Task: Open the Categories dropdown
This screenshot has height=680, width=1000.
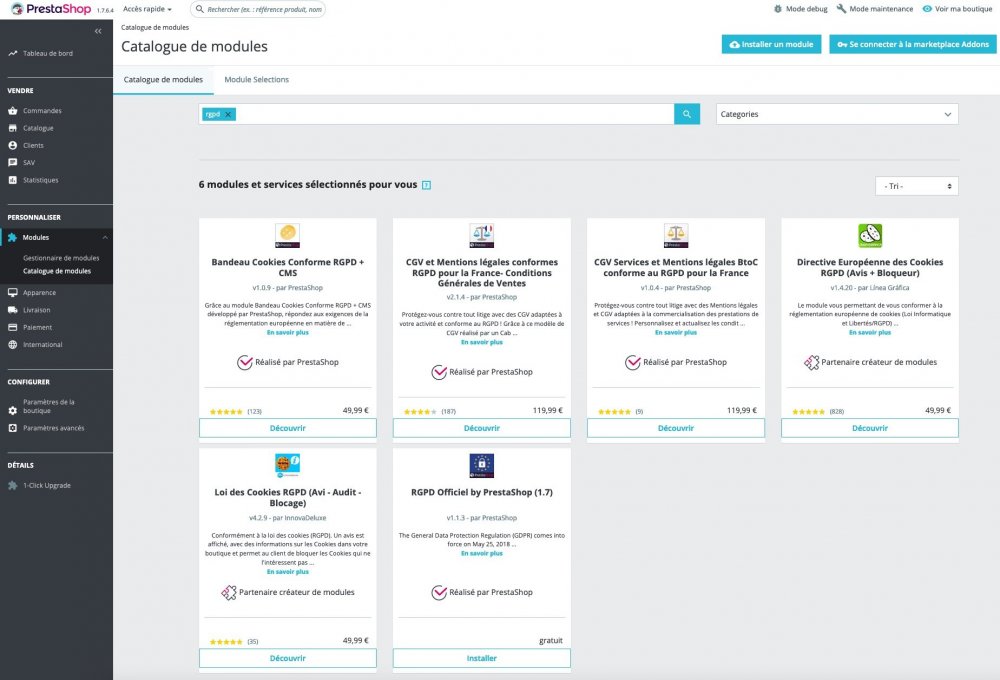Action: click(837, 114)
